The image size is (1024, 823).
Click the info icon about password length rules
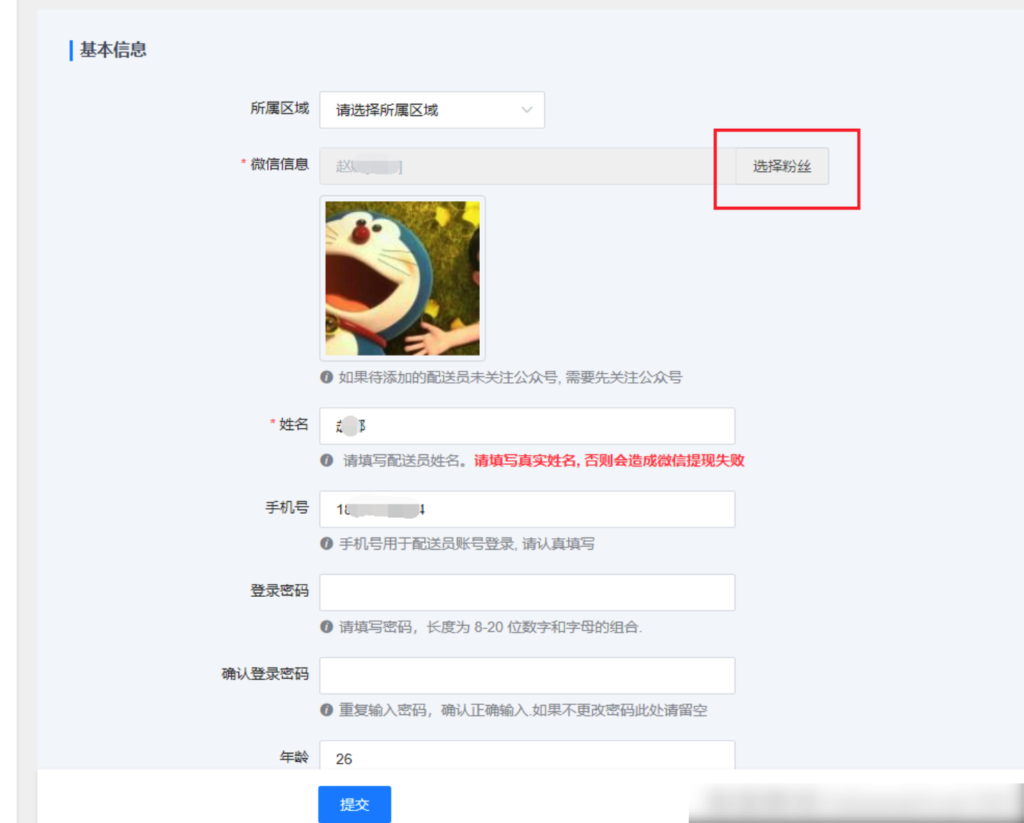[325, 627]
